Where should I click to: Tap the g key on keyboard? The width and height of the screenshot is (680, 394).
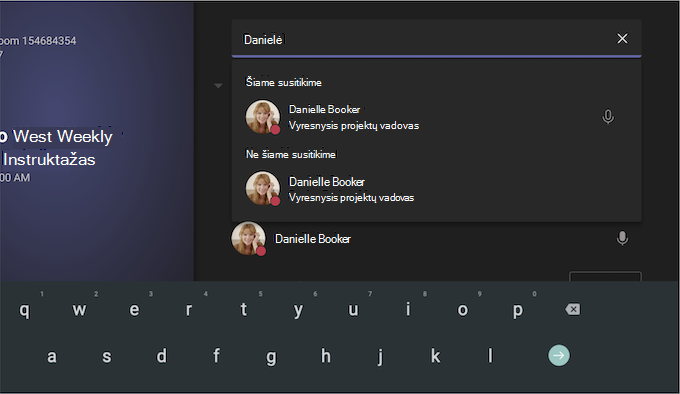271,357
